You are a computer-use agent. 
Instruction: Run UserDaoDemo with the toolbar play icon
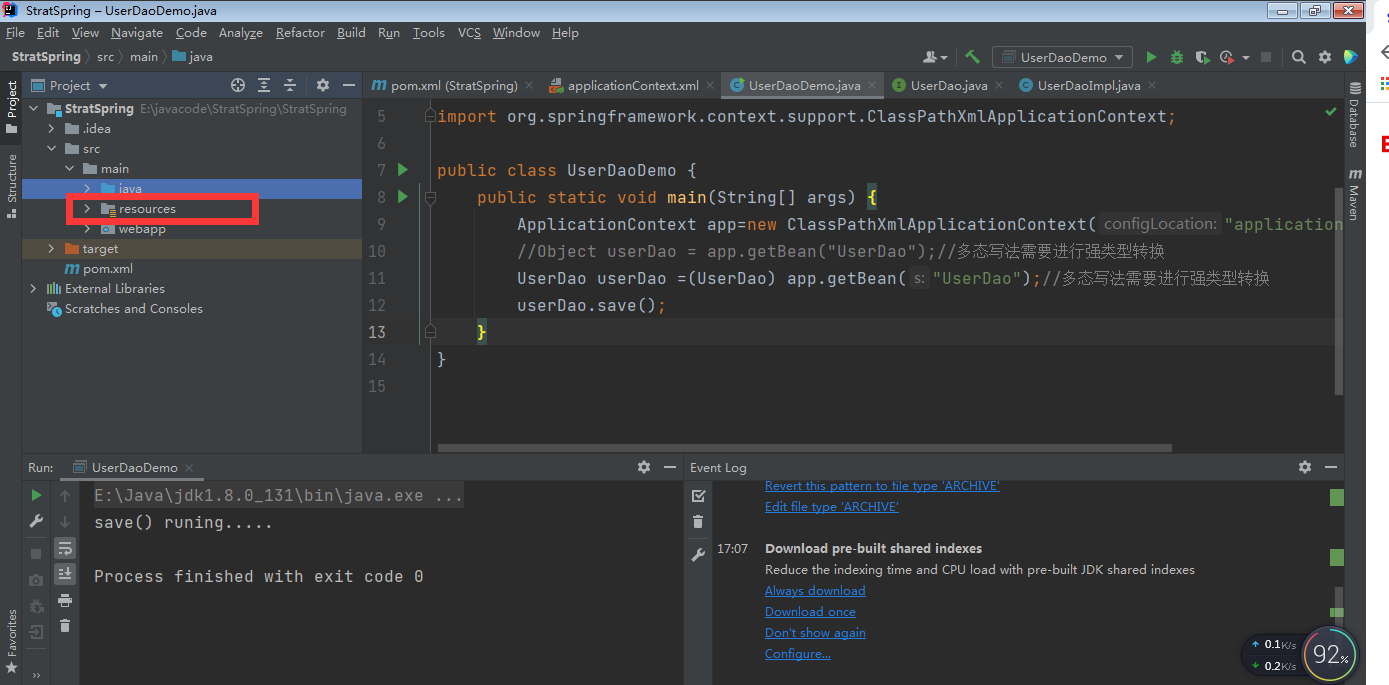(1151, 57)
